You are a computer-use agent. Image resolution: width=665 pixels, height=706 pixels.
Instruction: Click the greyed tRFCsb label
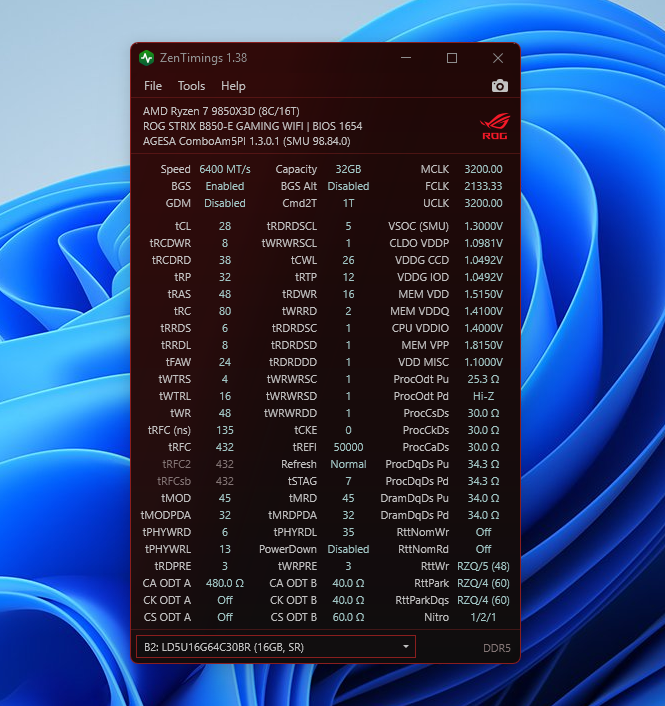click(174, 481)
